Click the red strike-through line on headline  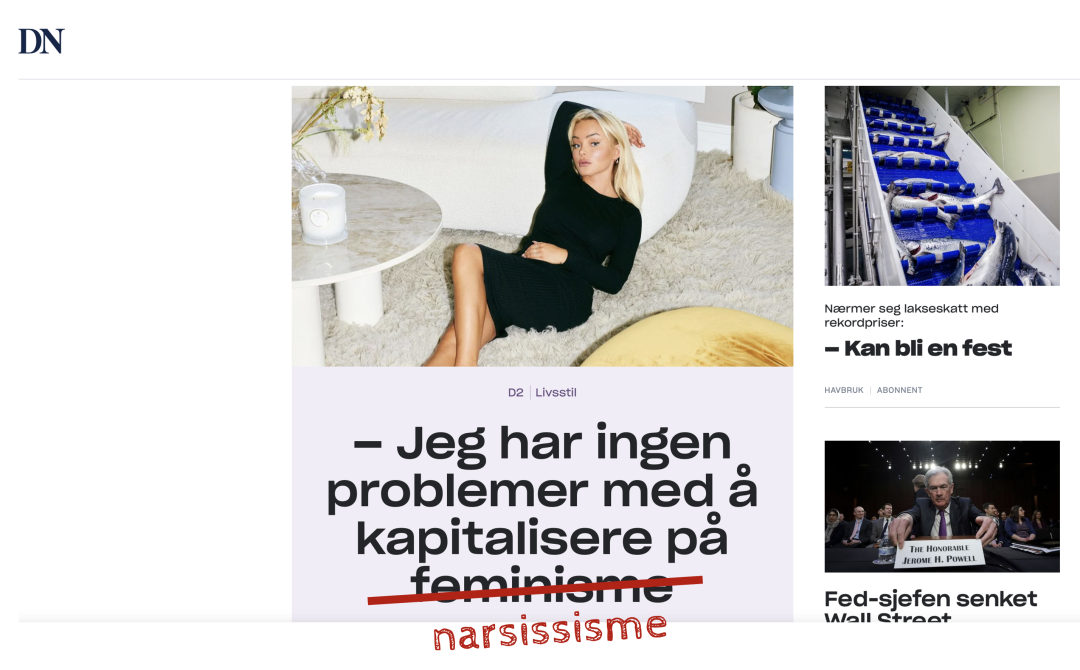[x=535, y=591]
